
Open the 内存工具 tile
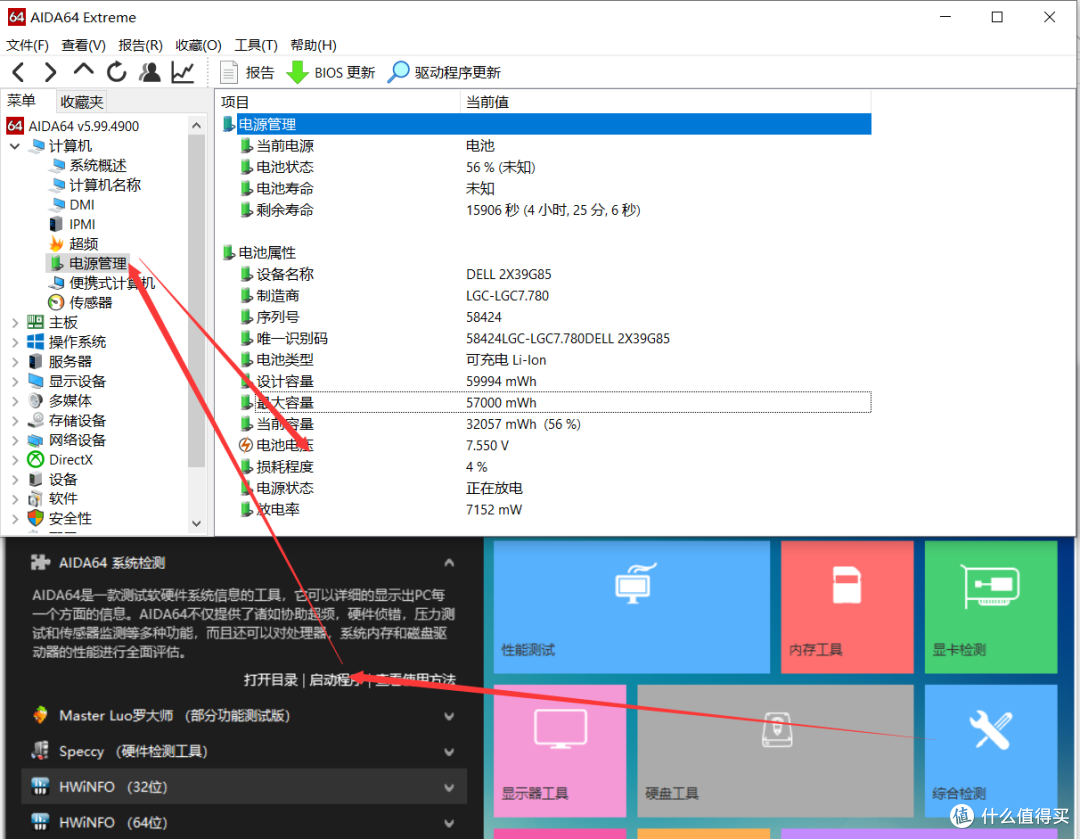point(847,607)
